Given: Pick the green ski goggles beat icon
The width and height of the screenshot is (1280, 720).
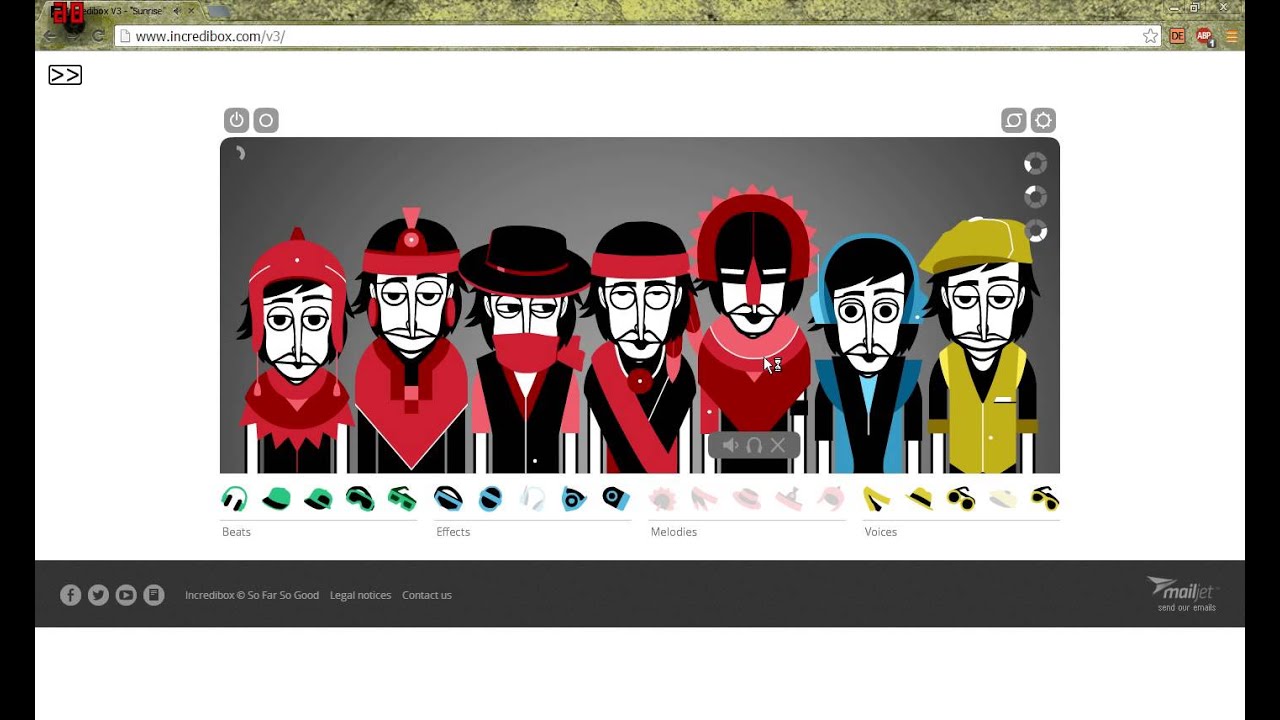Looking at the screenshot, I should 360,498.
